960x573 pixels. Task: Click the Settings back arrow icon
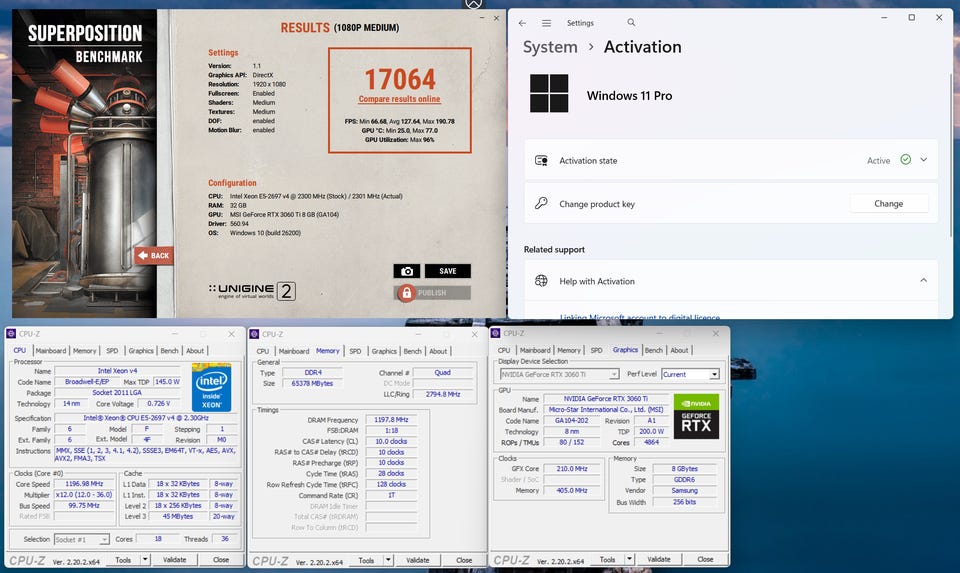click(x=522, y=23)
